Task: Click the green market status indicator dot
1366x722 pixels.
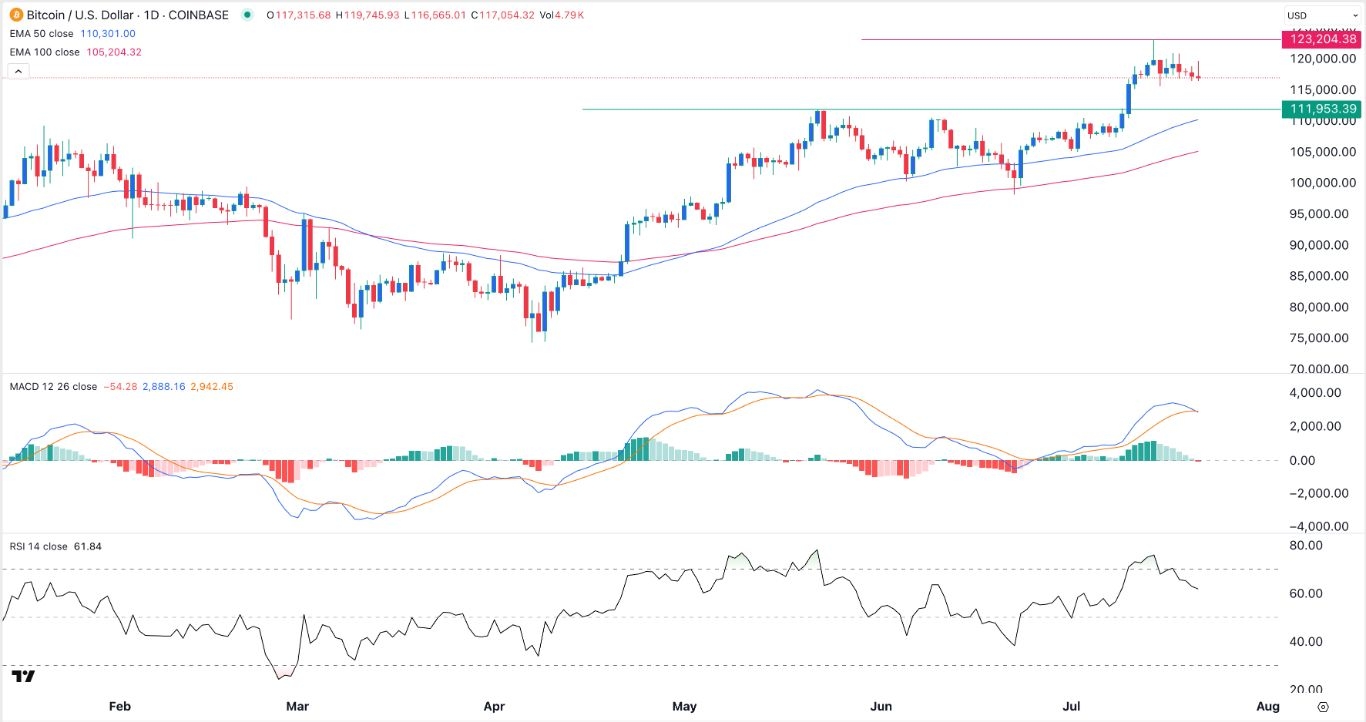Action: (x=246, y=15)
